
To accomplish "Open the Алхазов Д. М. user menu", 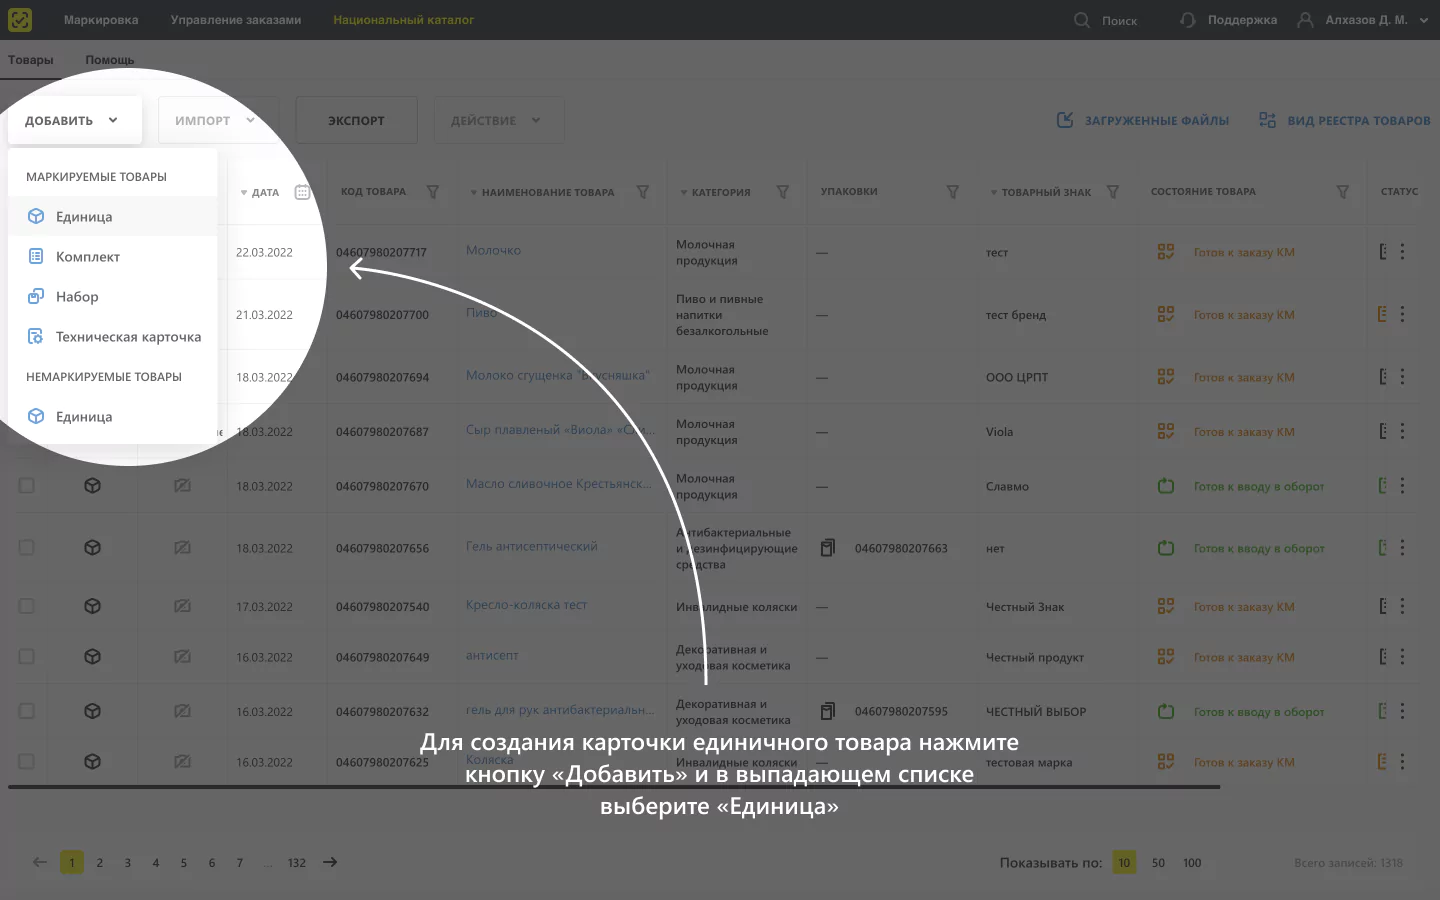I will 1363,20.
